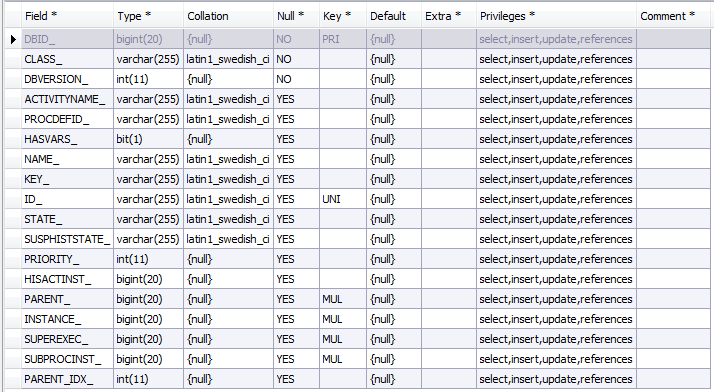Screen dimensions: 714x392
Task: Select the MUL key cell for INSTANCE_
Action: coord(342,320)
